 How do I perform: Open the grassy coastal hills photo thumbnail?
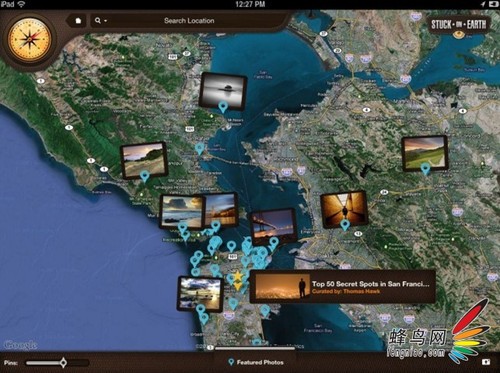point(144,160)
